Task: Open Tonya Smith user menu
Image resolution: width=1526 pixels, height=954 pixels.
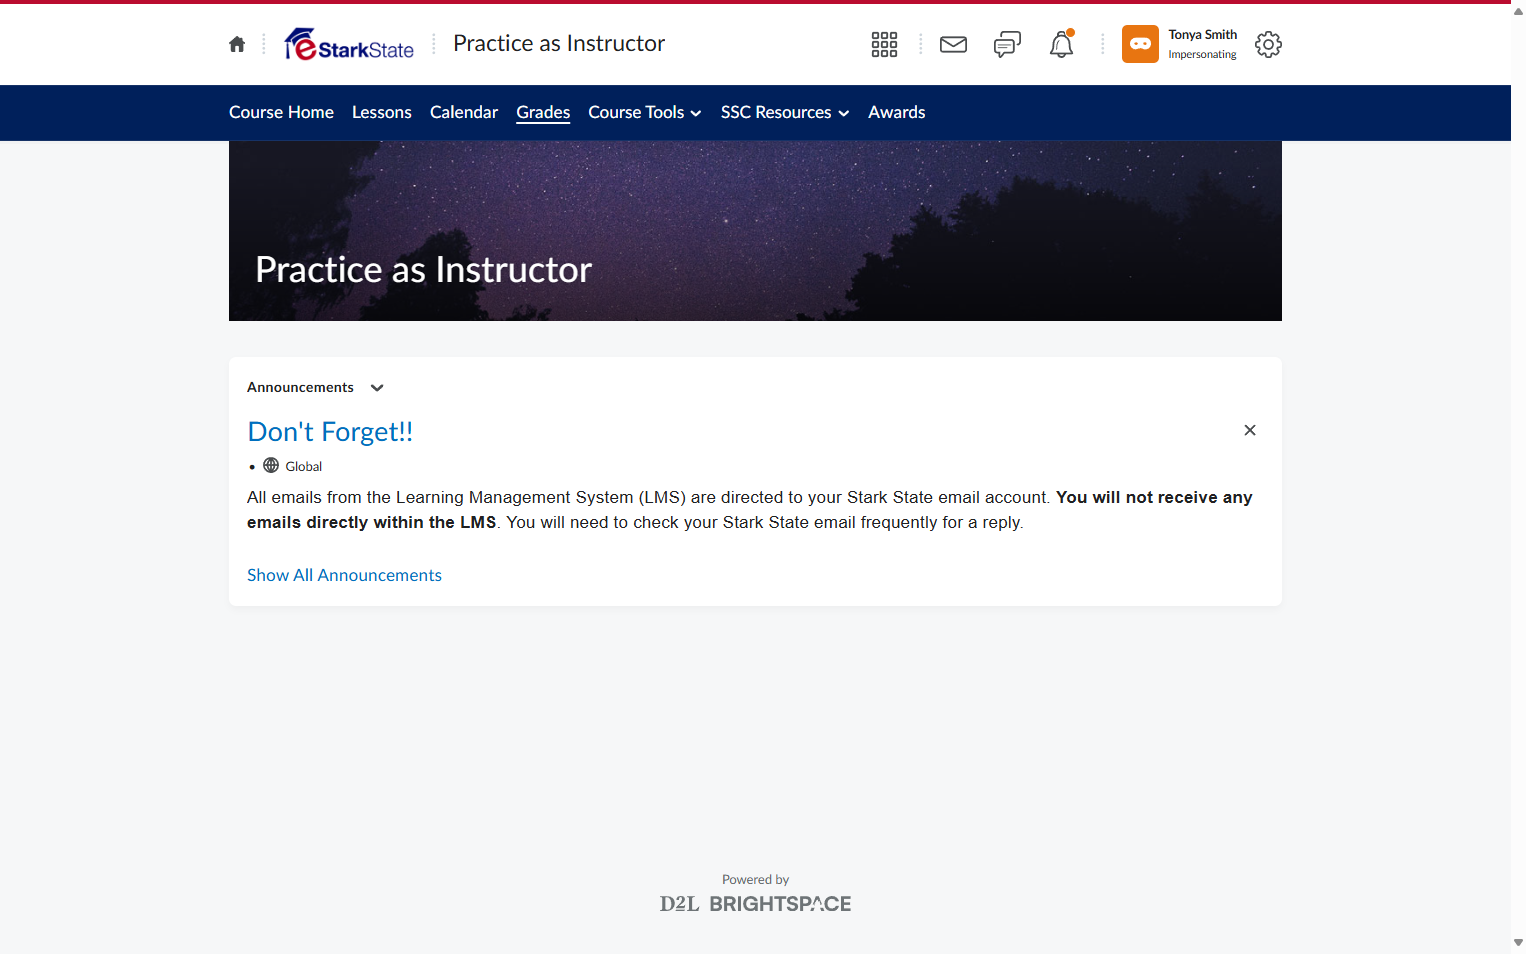Action: [x=1180, y=44]
